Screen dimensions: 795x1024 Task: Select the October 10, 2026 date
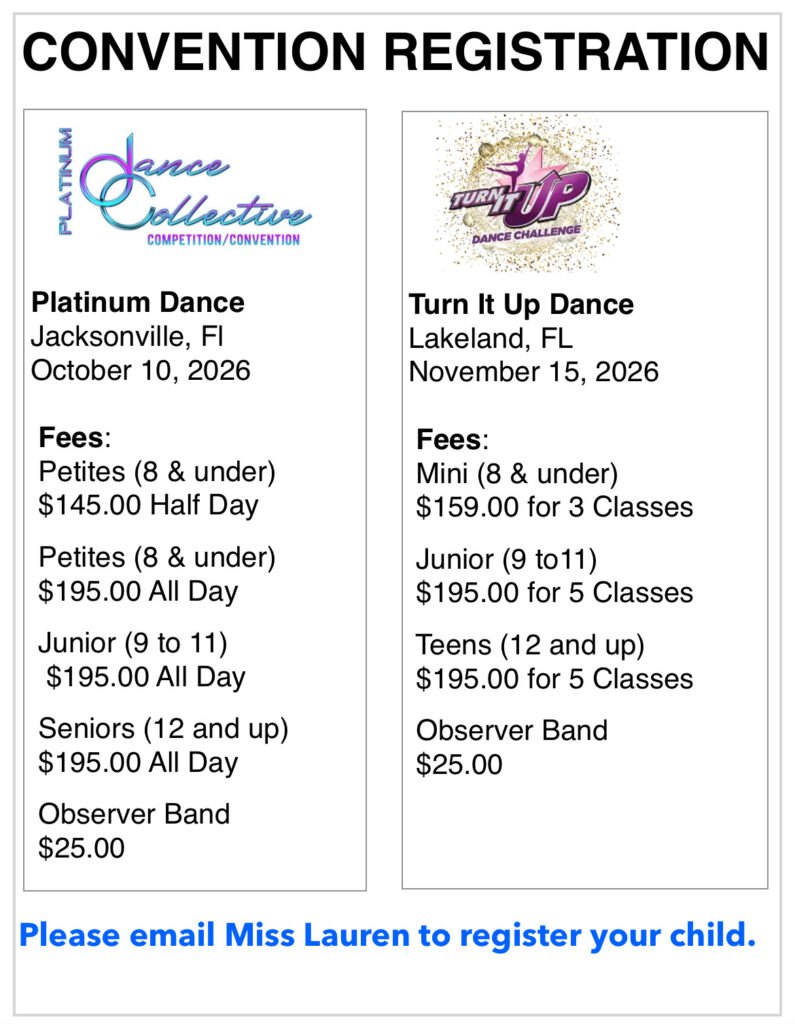(x=140, y=370)
